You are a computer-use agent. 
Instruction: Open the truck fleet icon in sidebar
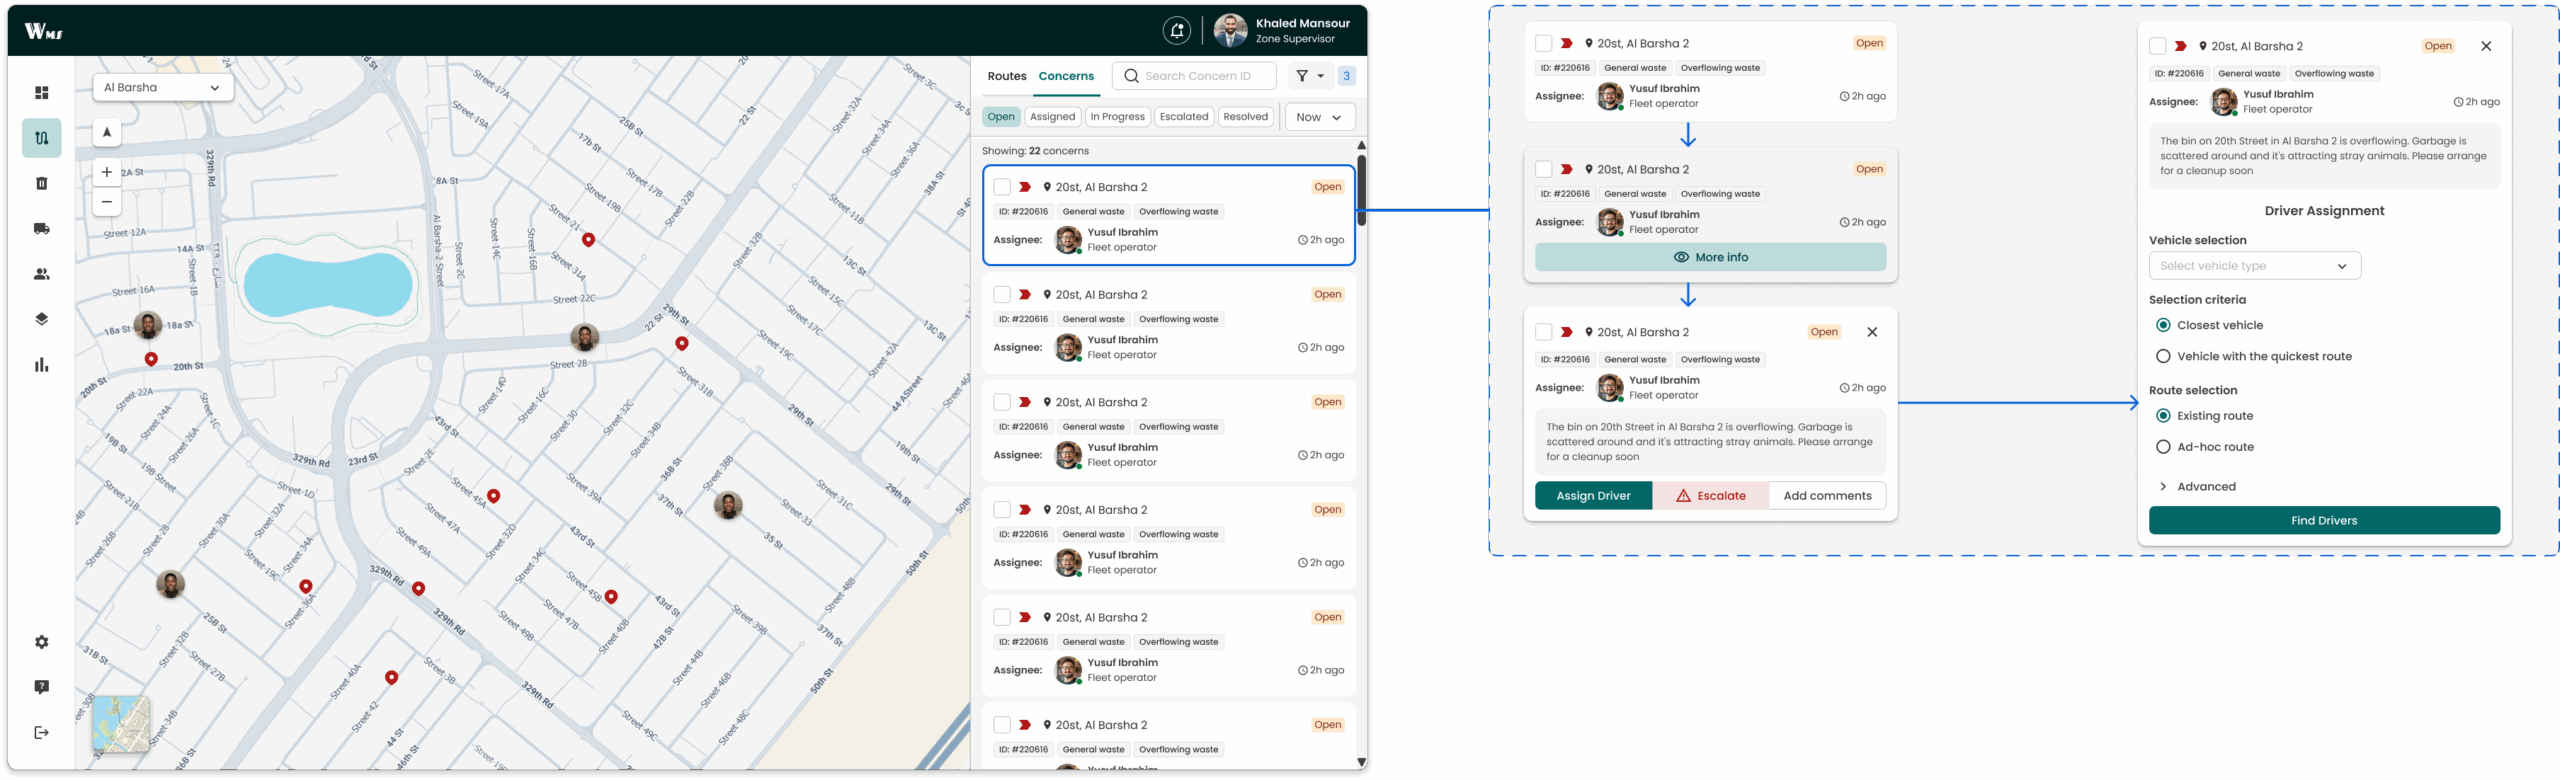click(42, 229)
